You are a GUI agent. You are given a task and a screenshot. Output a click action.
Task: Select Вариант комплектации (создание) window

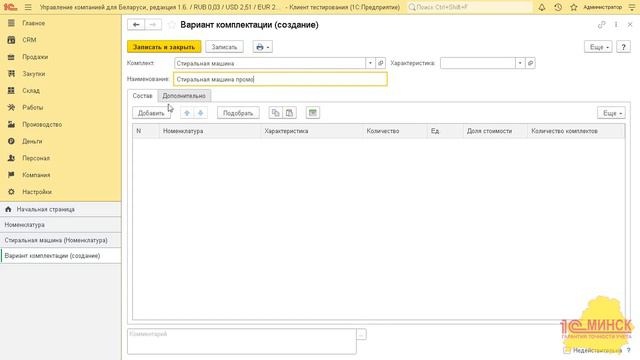[x=60, y=256]
